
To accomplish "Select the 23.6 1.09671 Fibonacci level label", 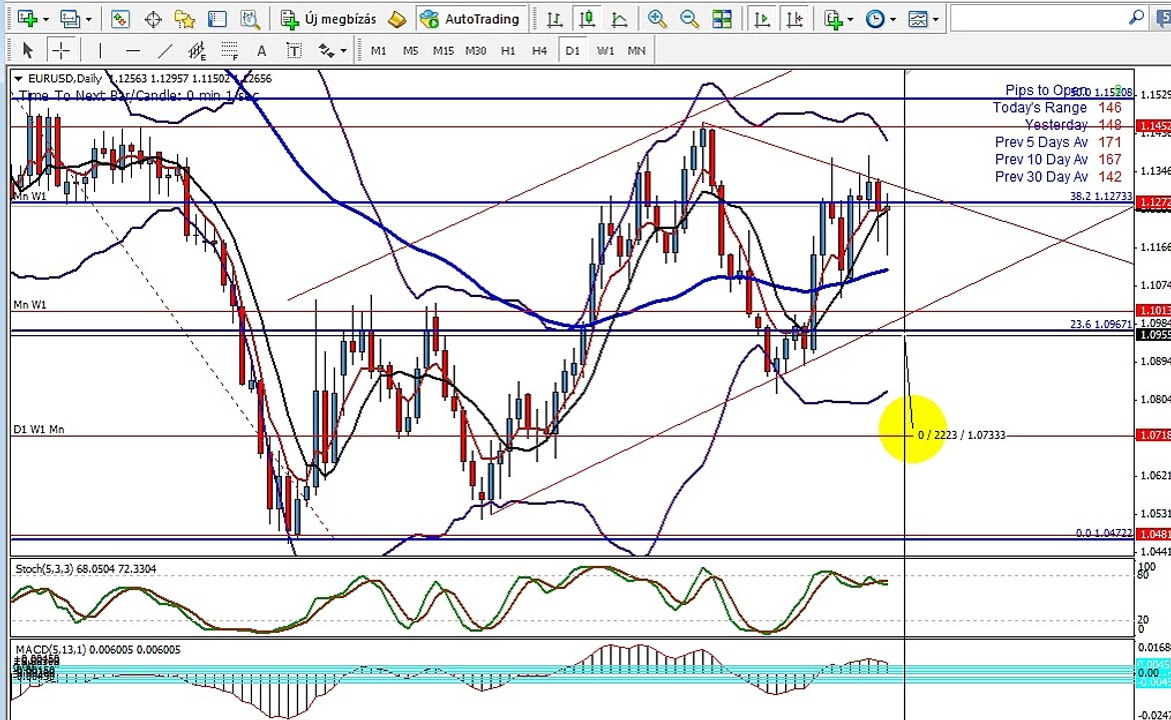I will [1101, 324].
